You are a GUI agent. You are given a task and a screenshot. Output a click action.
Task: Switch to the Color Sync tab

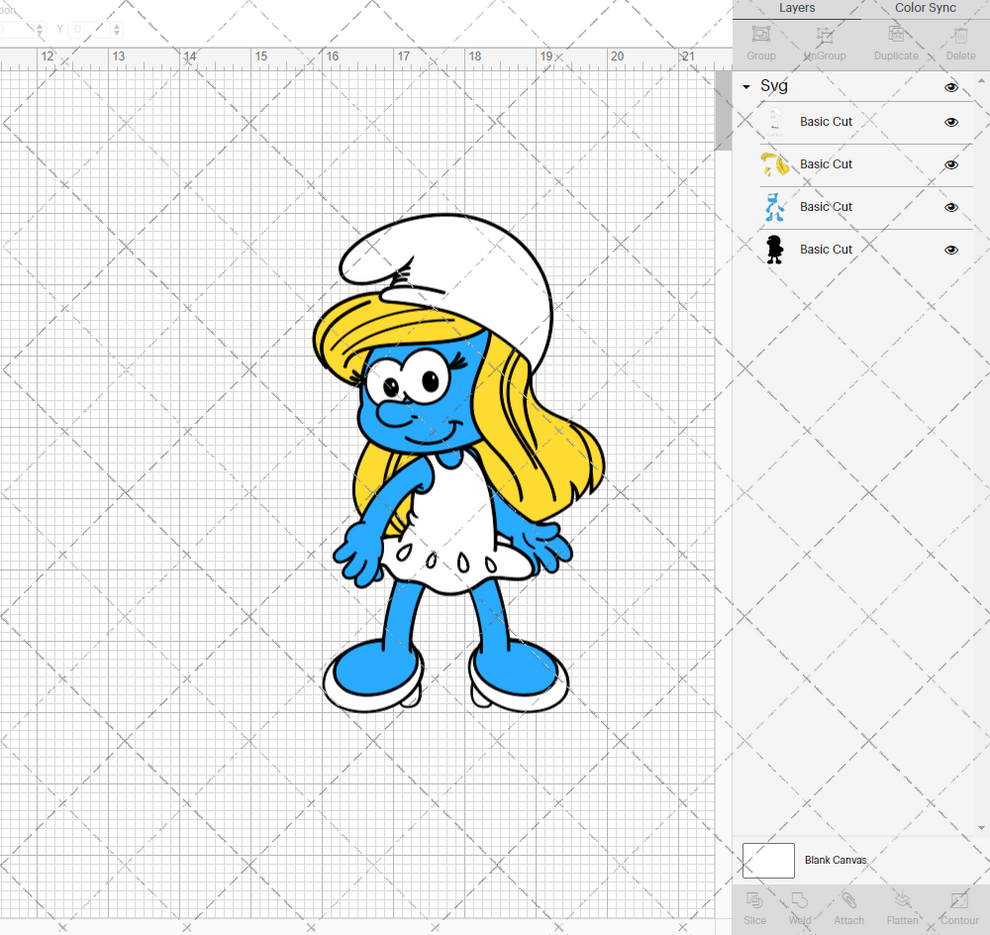point(924,8)
